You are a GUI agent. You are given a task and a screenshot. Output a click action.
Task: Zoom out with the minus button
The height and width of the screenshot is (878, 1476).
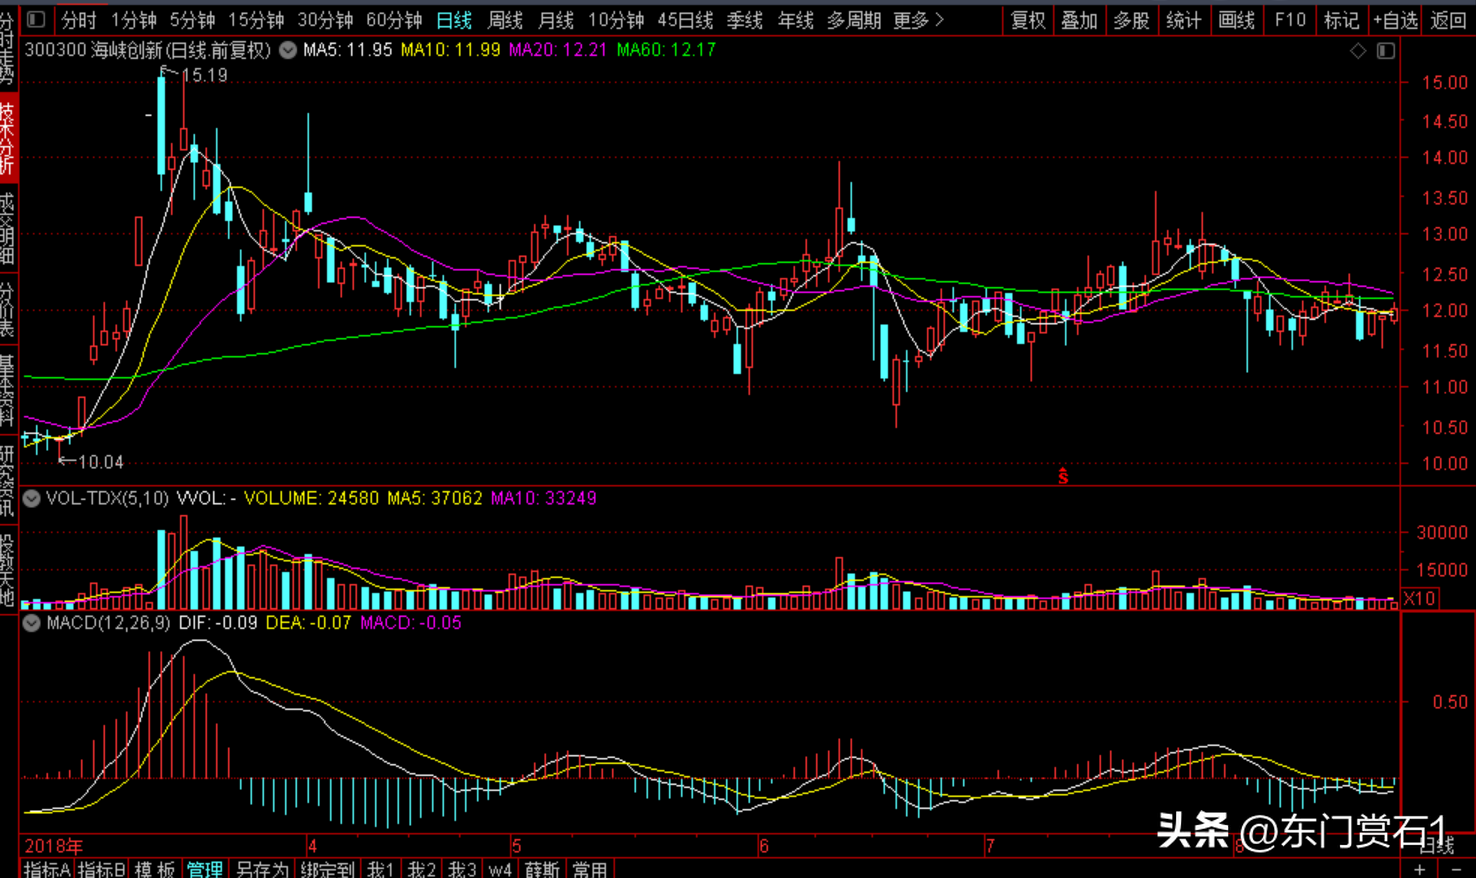pyautogui.click(x=1456, y=869)
